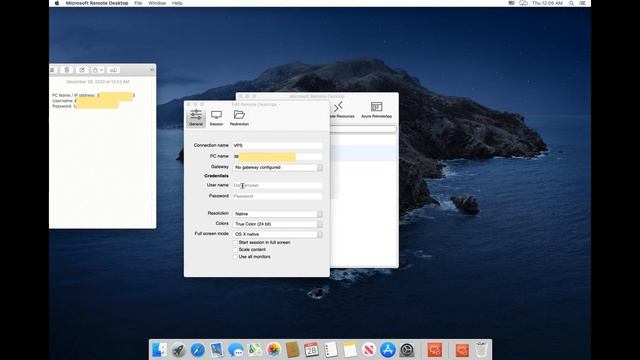This screenshot has width=640, height=360.
Task: Open the Apple menu
Action: pyautogui.click(x=57, y=3)
